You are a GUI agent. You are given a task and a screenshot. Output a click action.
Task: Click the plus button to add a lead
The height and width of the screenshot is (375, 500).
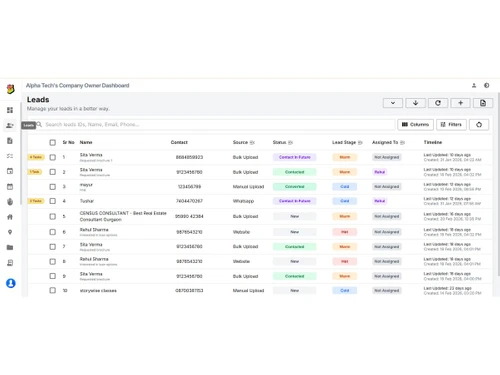(x=460, y=103)
